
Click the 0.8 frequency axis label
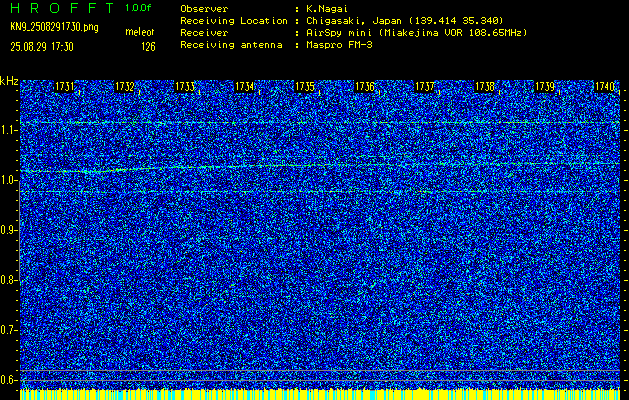(x=8, y=280)
